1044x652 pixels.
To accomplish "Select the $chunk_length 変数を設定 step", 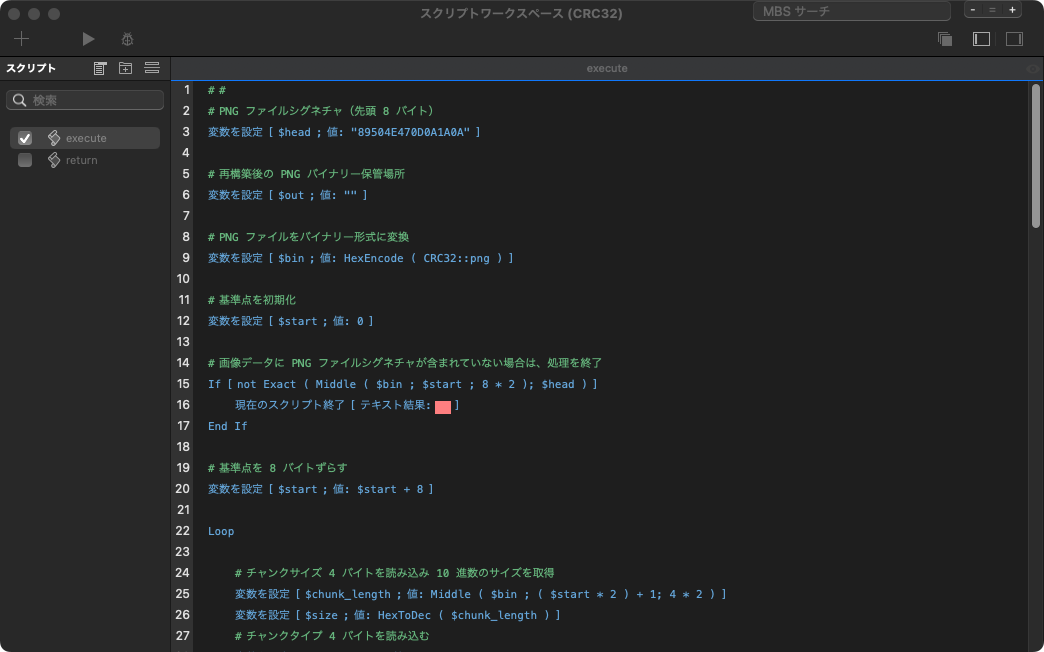I will tap(481, 594).
